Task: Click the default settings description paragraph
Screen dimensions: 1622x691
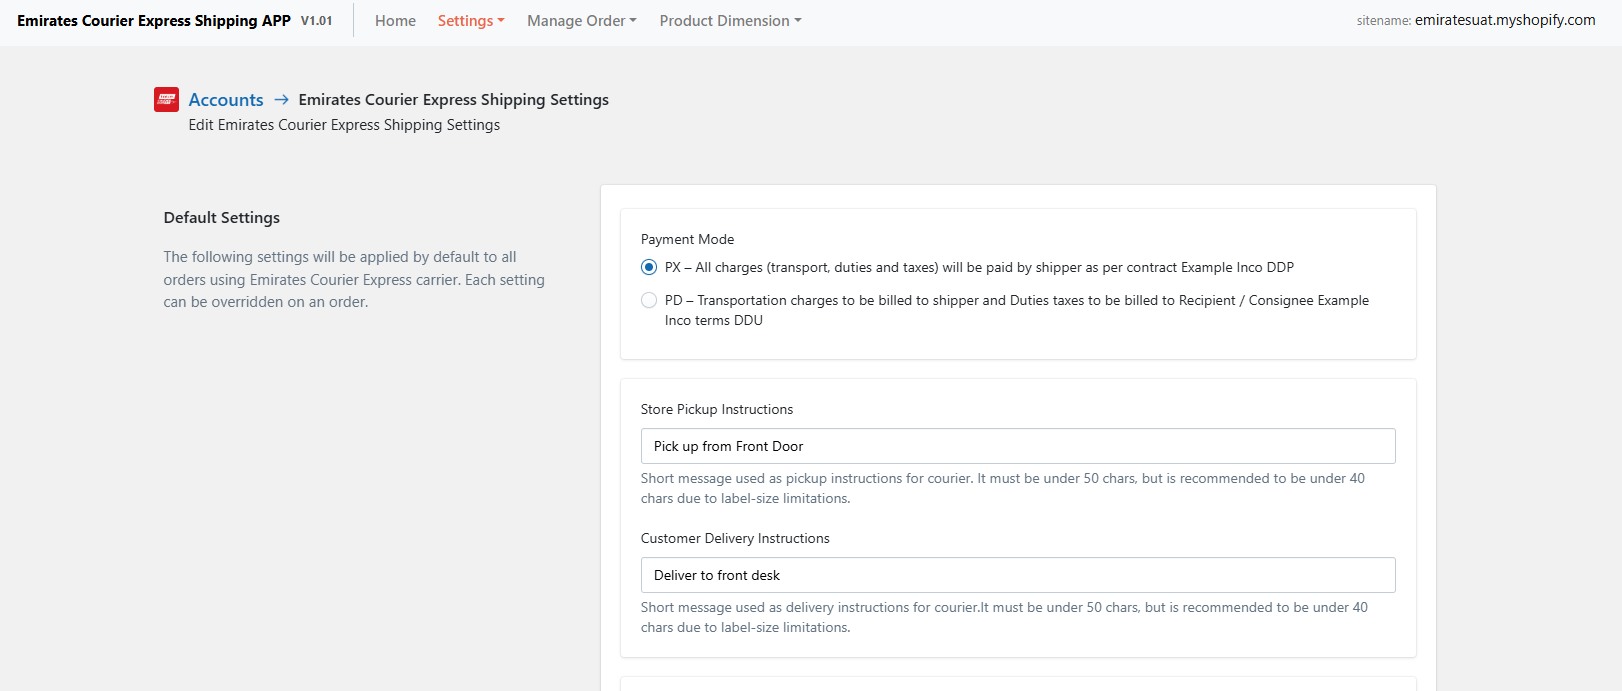Action: point(354,279)
